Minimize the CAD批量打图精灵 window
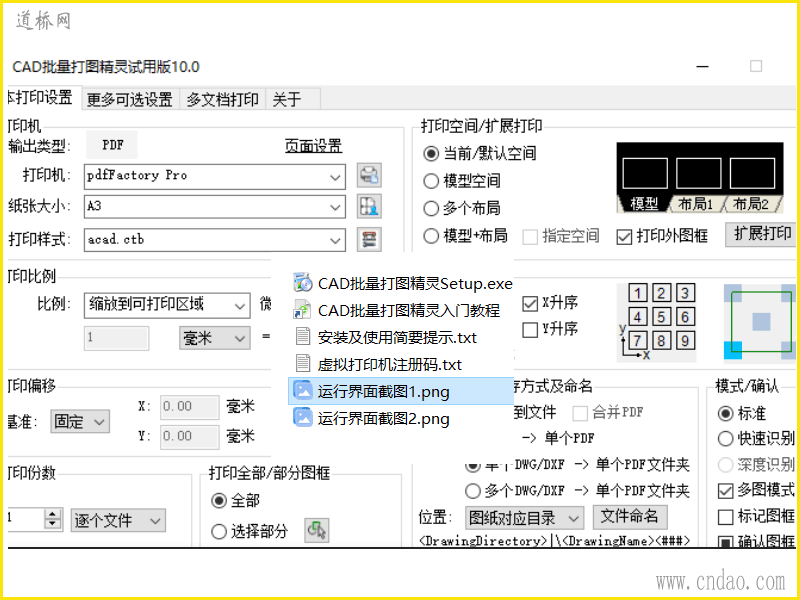Viewport: 800px width, 600px height. [x=703, y=66]
